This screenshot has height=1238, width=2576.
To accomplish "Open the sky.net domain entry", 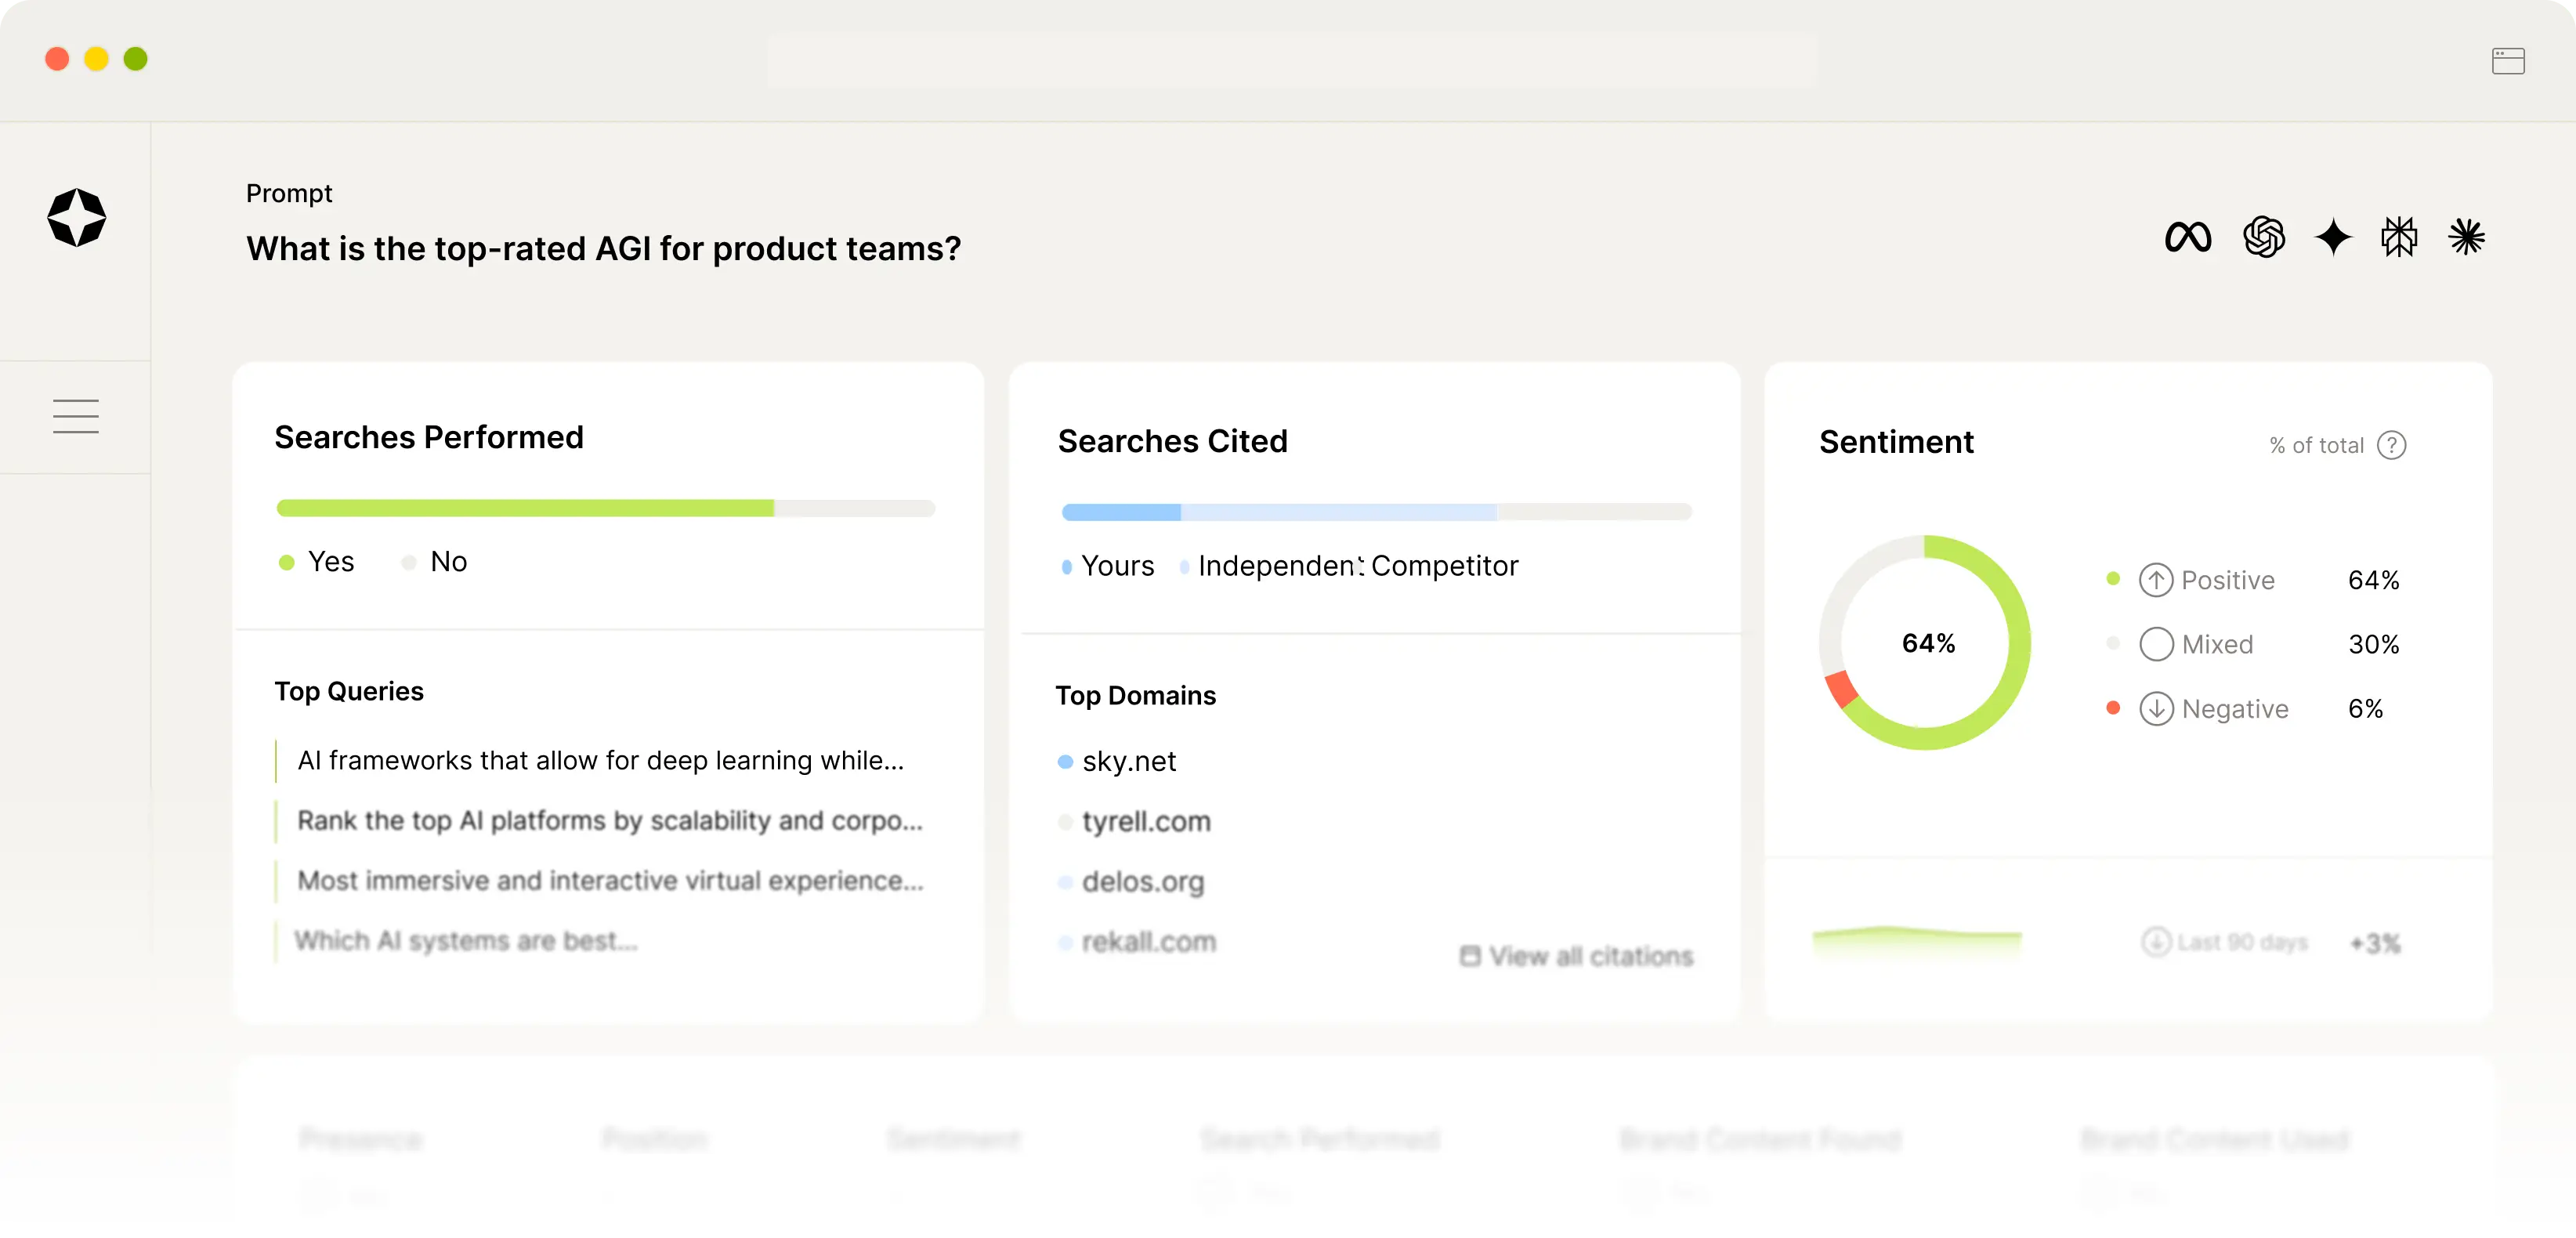I will click(1128, 762).
